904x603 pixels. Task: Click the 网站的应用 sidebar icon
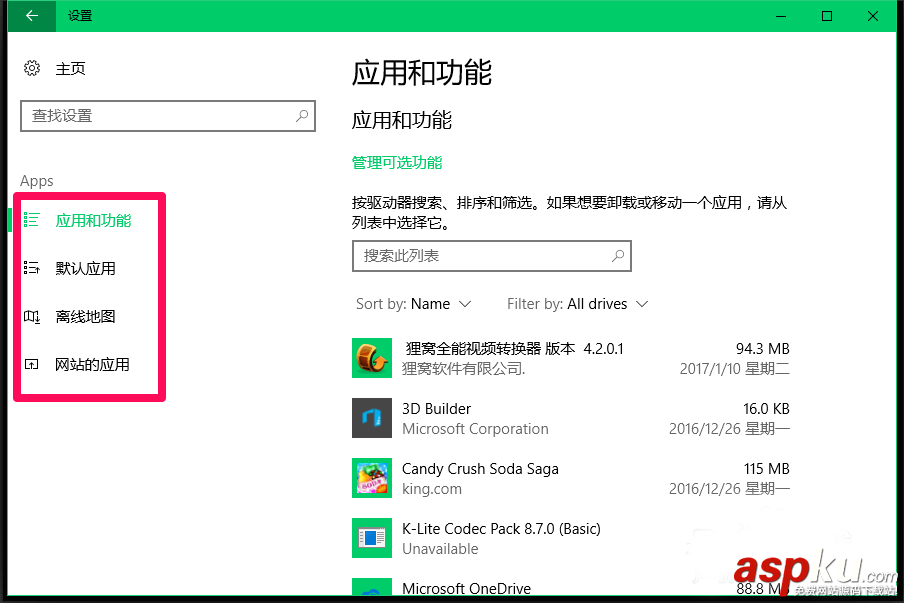[x=32, y=364]
